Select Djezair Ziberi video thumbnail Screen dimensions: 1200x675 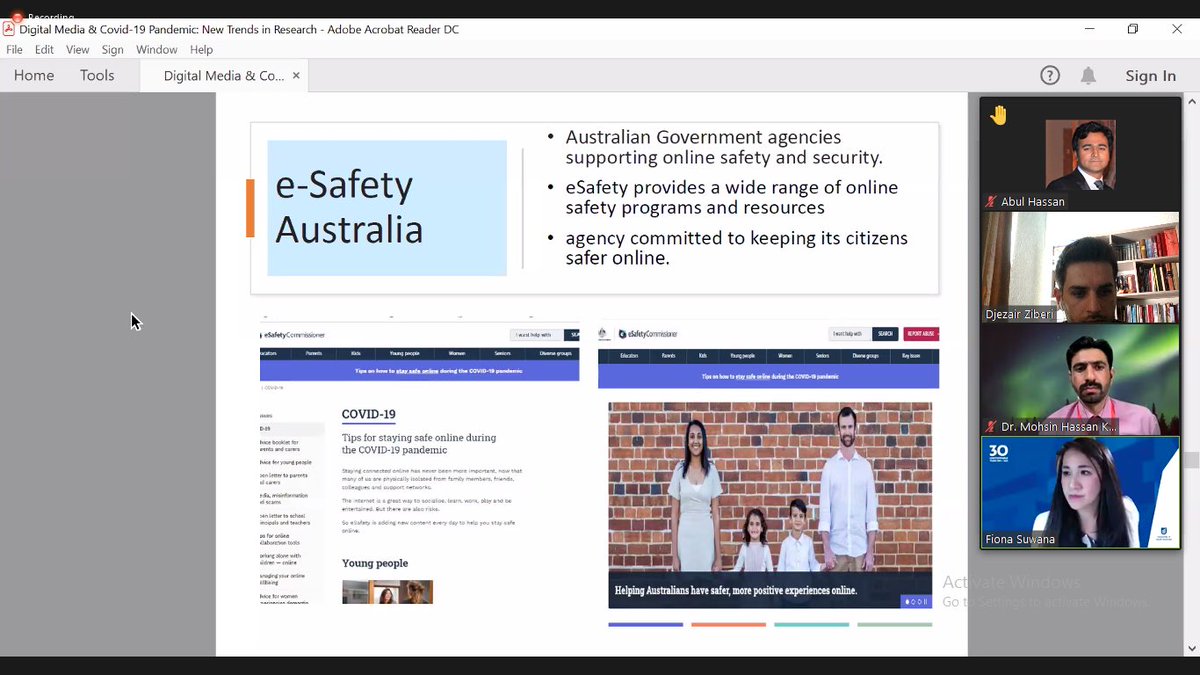point(1080,267)
